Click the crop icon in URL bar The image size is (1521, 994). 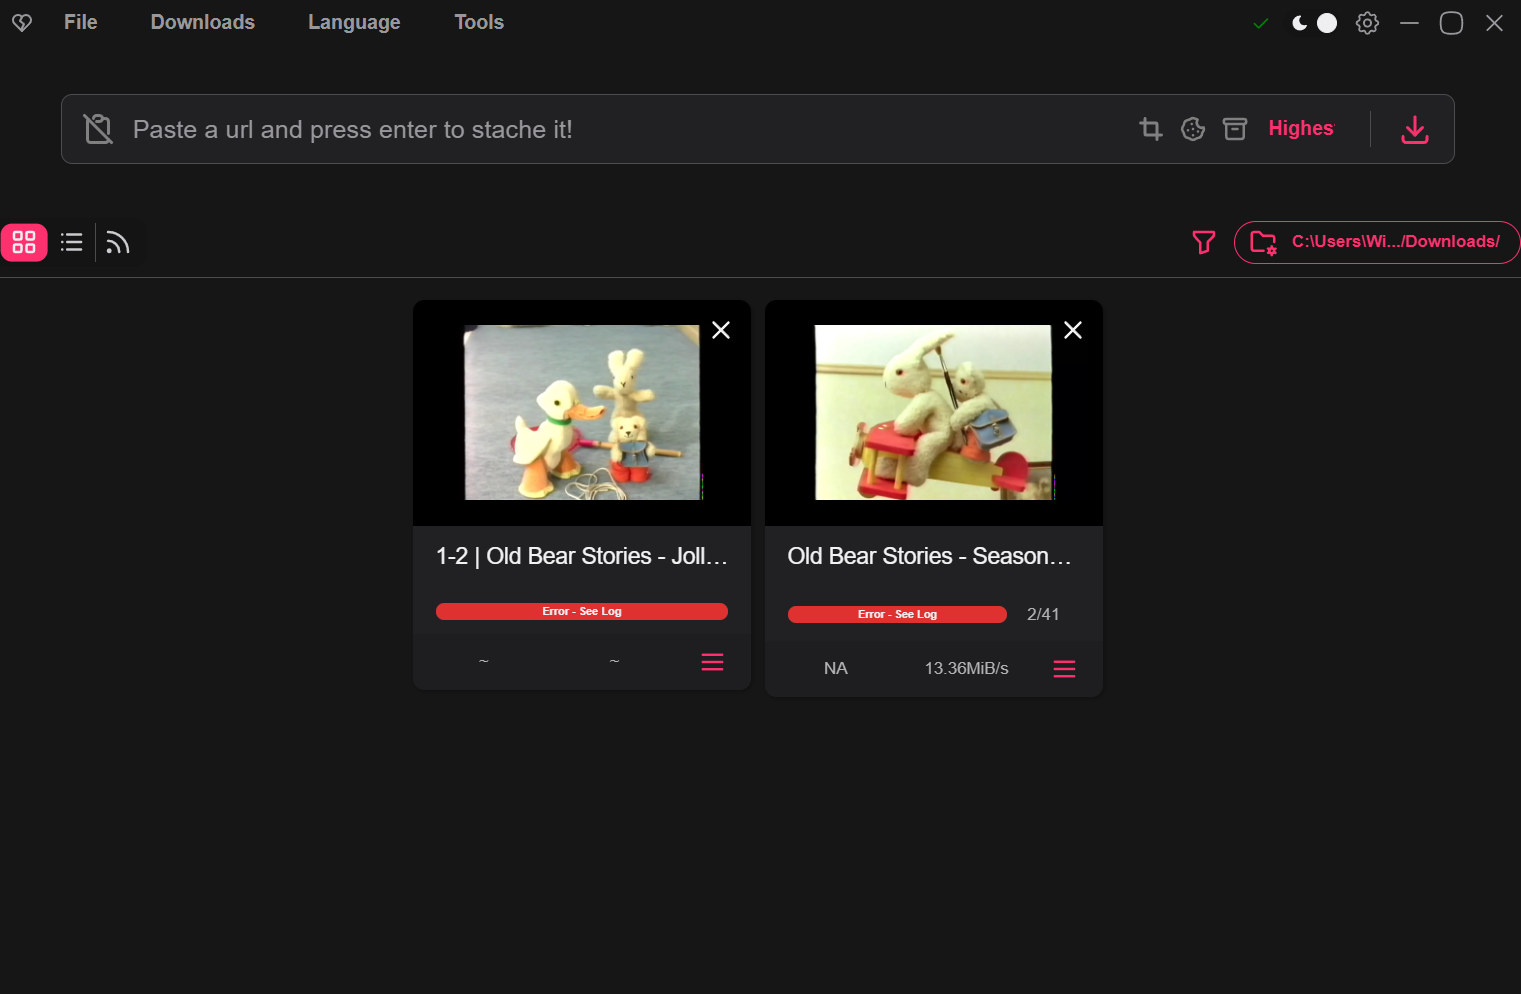pyautogui.click(x=1151, y=129)
